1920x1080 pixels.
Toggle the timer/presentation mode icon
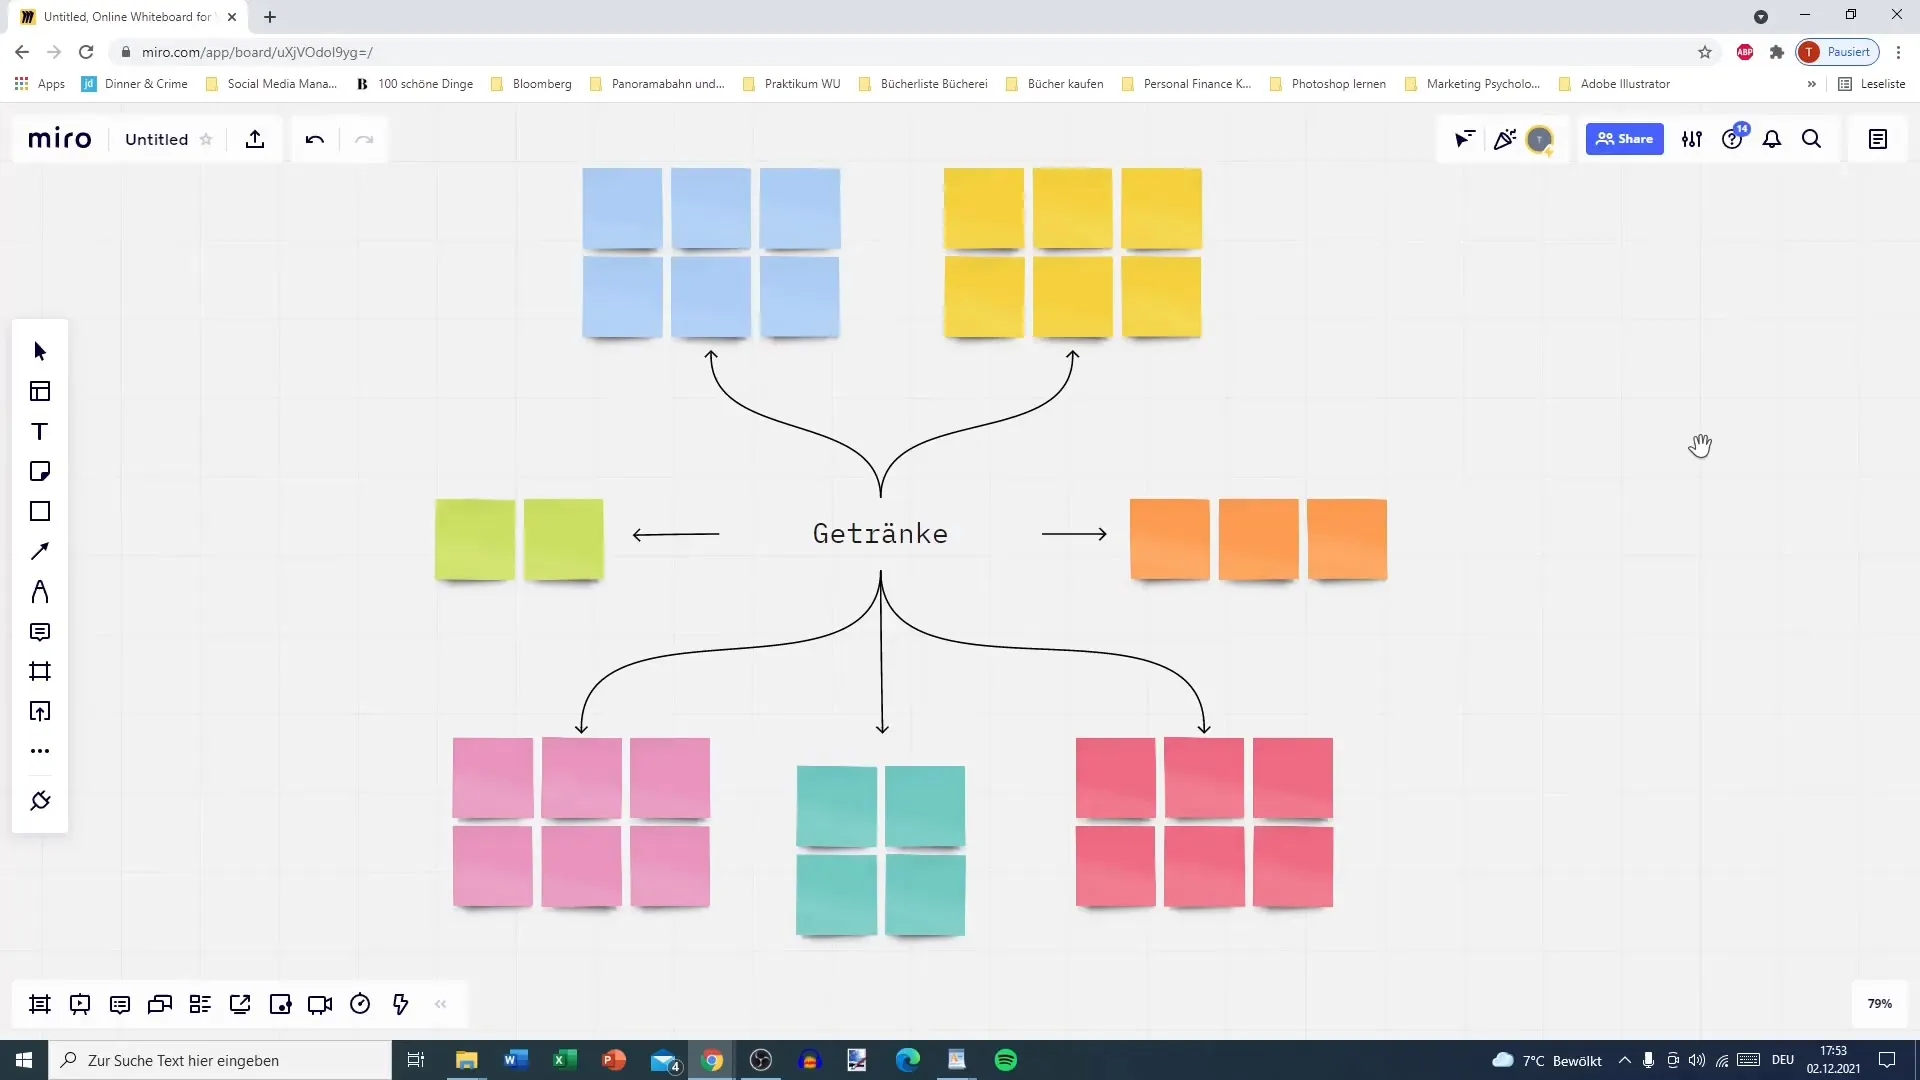pos(359,1004)
